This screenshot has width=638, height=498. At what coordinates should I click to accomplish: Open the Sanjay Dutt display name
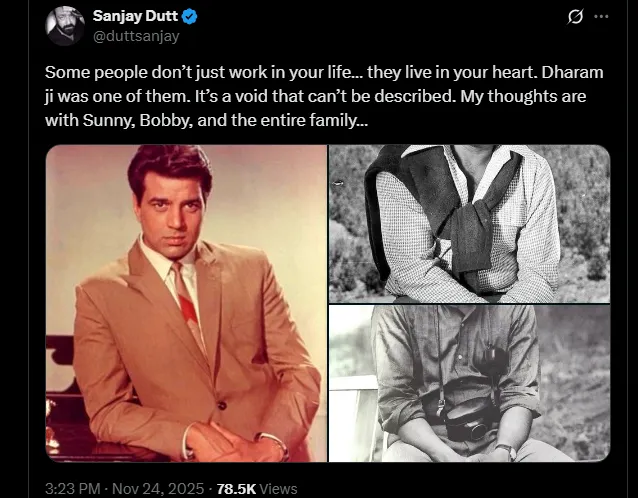[136, 17]
